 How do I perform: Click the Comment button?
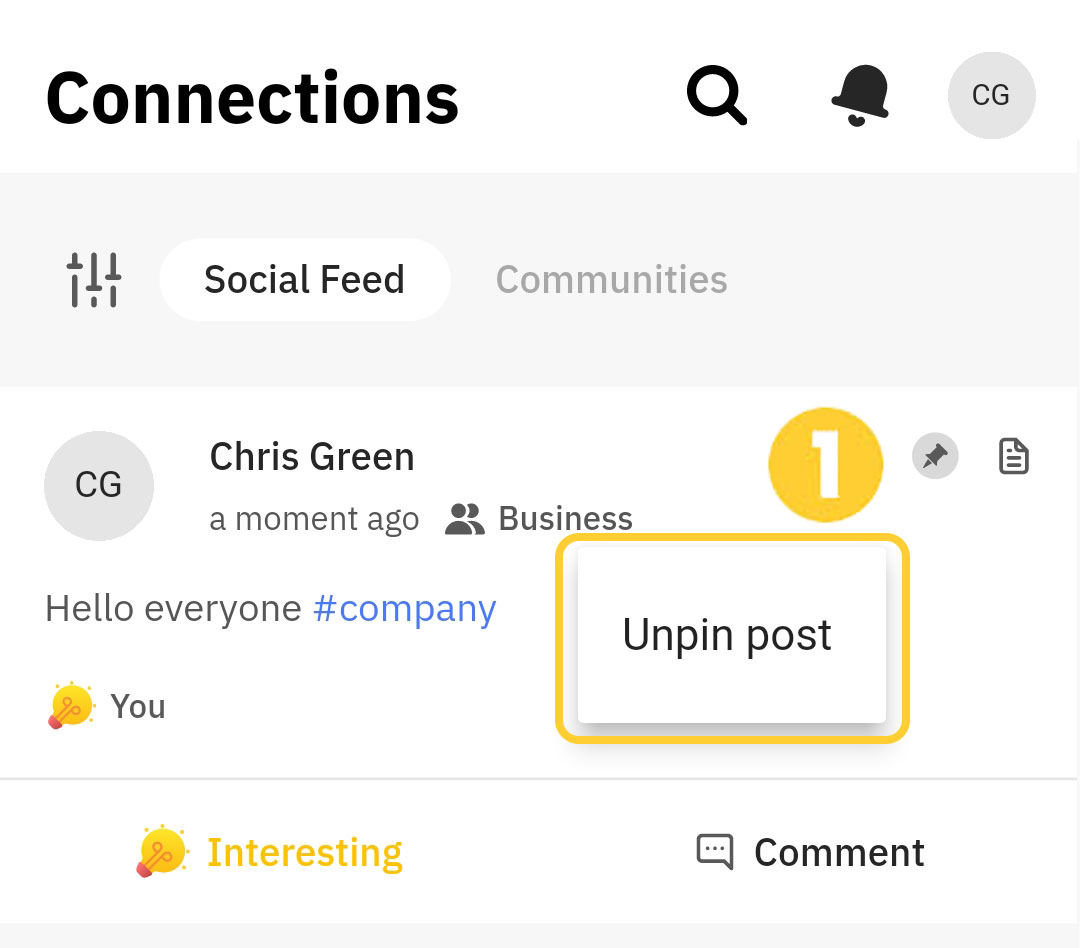810,852
